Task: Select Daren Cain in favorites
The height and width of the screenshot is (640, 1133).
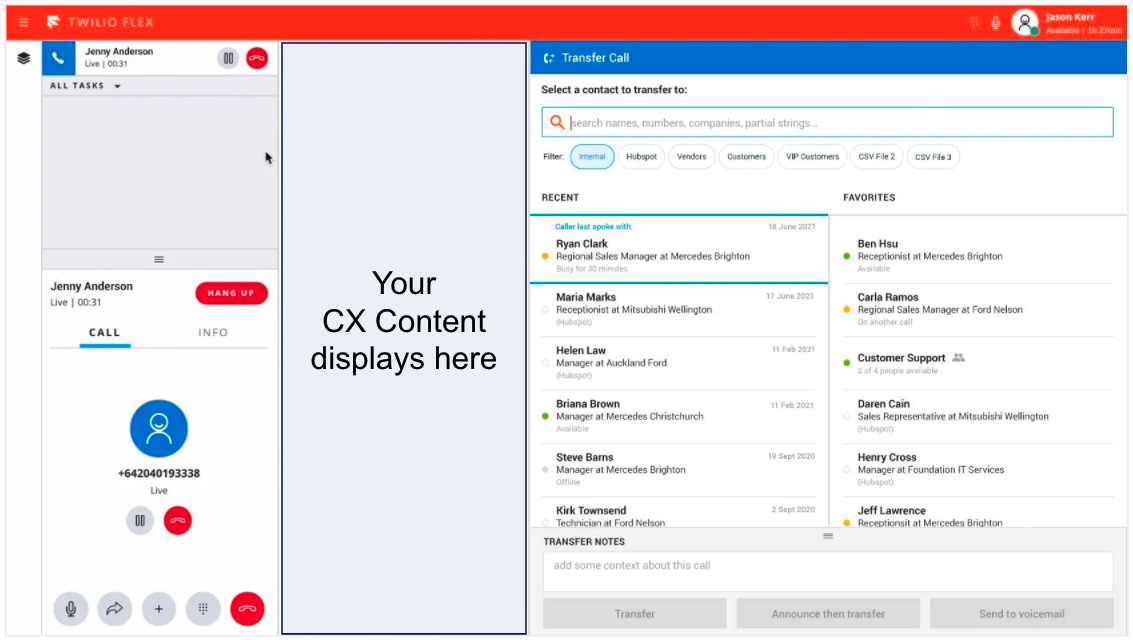Action: (x=979, y=417)
